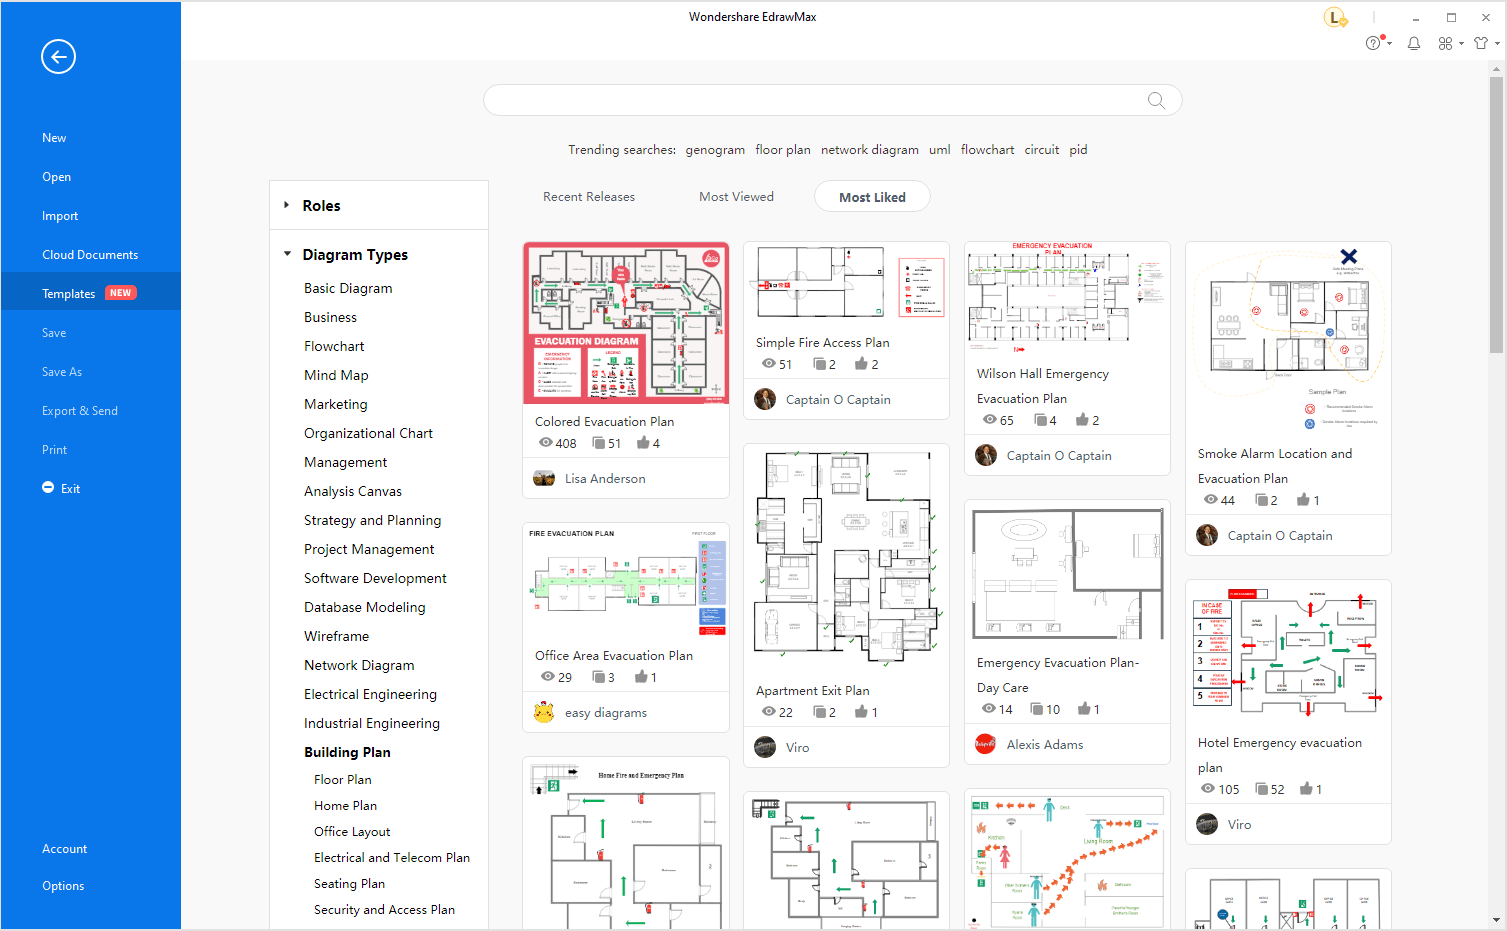Viewport: 1507px width, 931px height.
Task: Click trending search circuit
Action: coord(1042,150)
